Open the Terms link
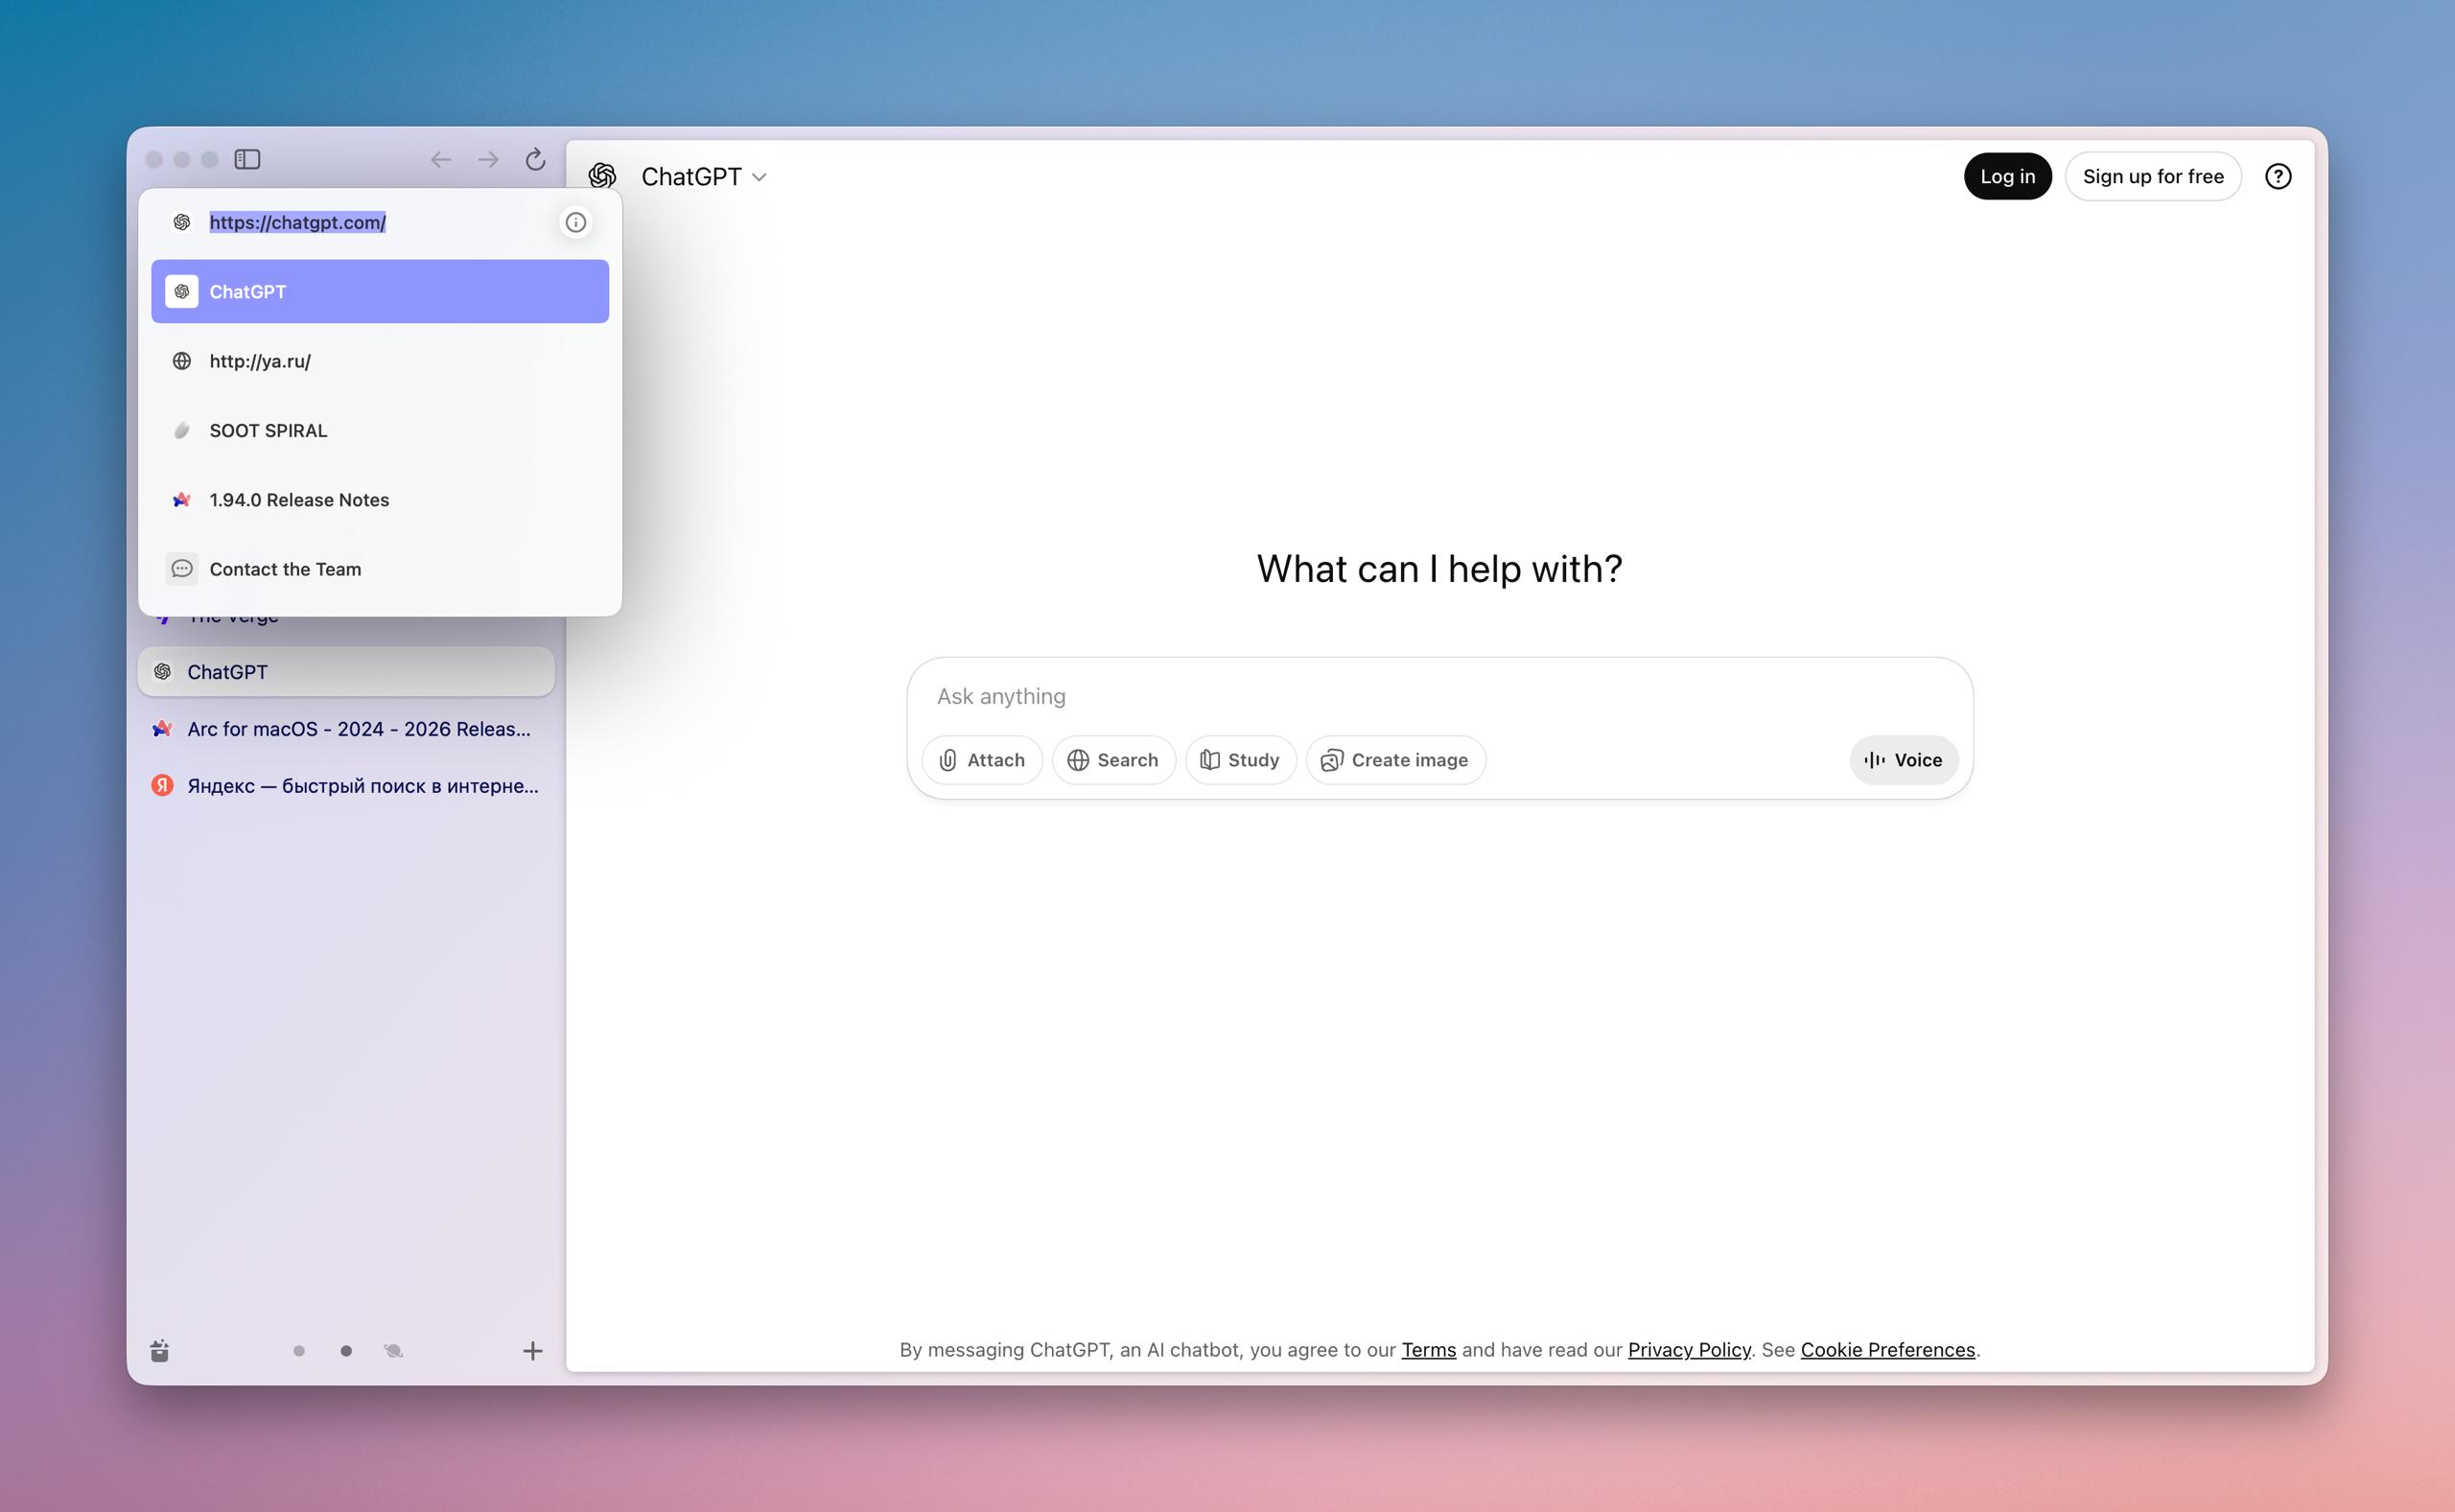2455x1512 pixels. pyautogui.click(x=1428, y=1350)
